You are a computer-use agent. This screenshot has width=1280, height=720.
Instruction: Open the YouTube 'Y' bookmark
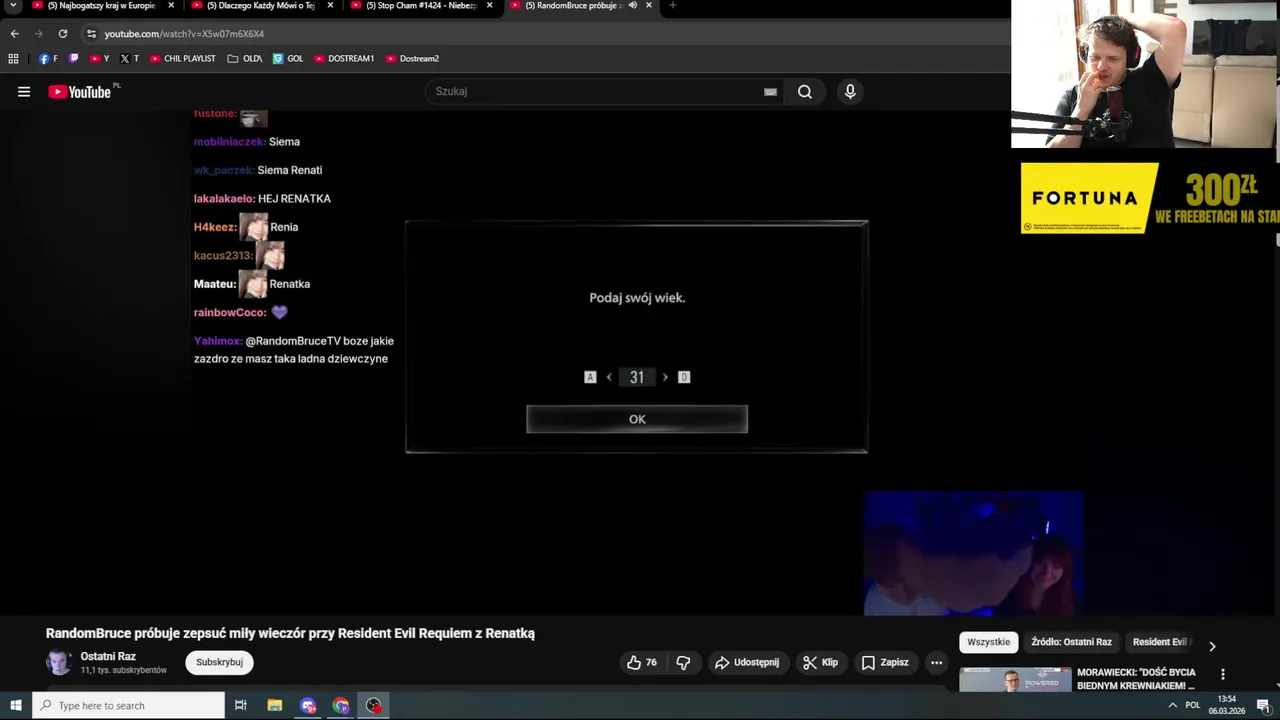(x=99, y=59)
